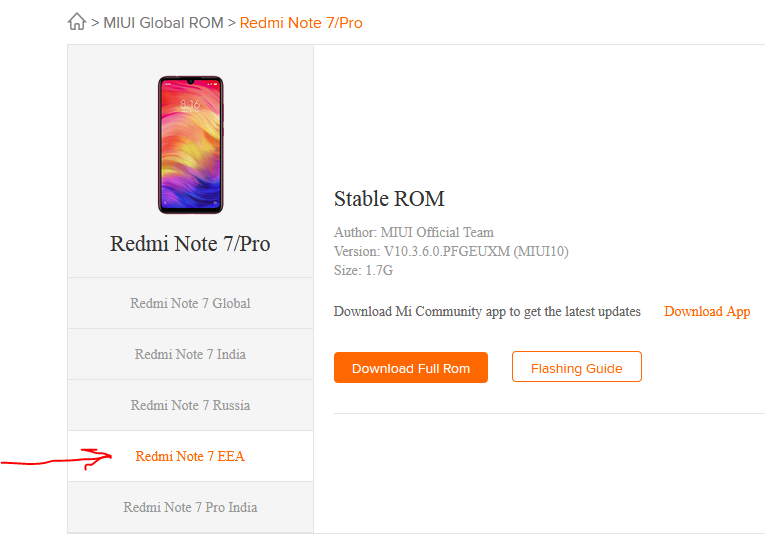Switch to the Redmi Note 7 India tab
Image resolution: width=765 pixels, height=541 pixels.
pos(190,354)
